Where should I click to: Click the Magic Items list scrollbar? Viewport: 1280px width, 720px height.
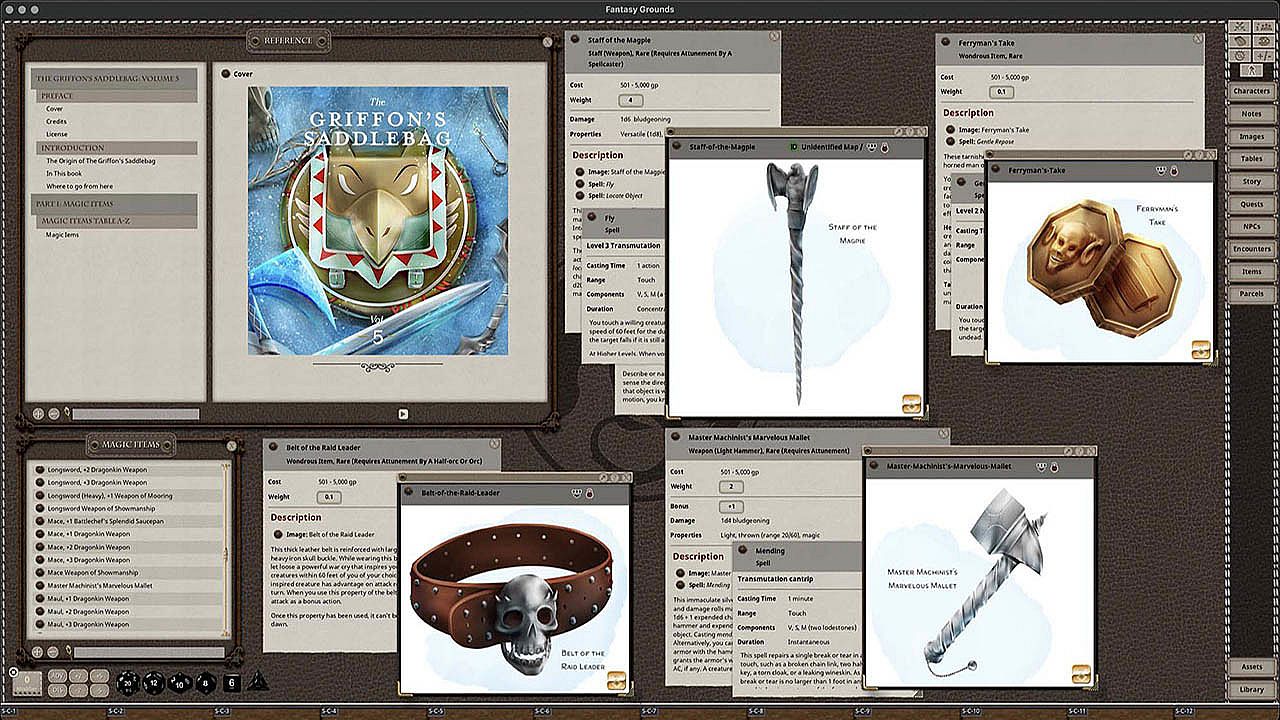point(226,551)
